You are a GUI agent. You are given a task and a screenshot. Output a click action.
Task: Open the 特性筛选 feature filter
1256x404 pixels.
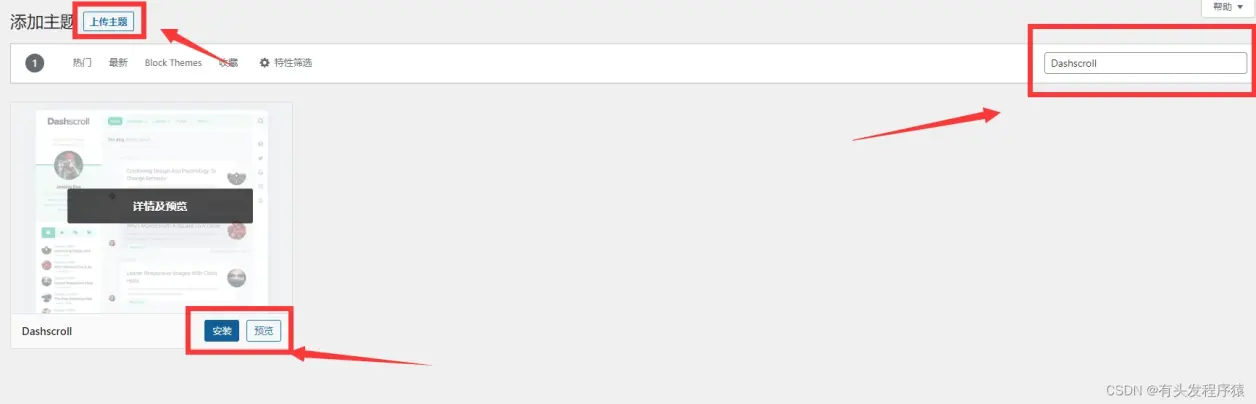pyautogui.click(x=286, y=63)
